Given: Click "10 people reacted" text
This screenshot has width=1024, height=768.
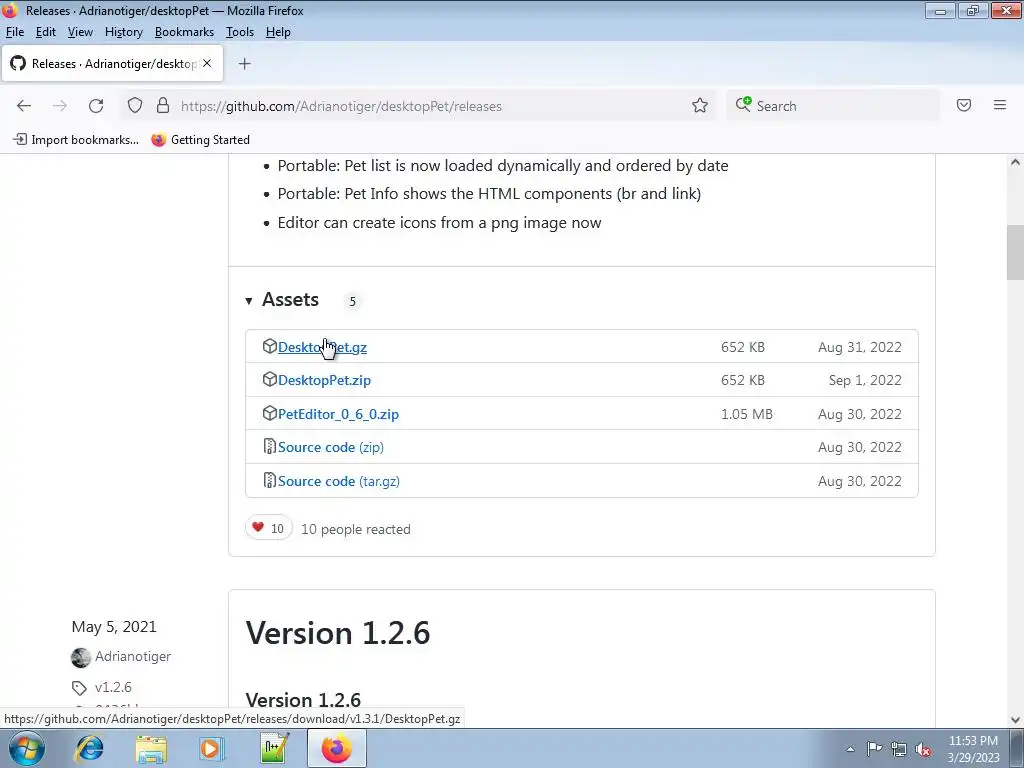Looking at the screenshot, I should click(x=356, y=529).
